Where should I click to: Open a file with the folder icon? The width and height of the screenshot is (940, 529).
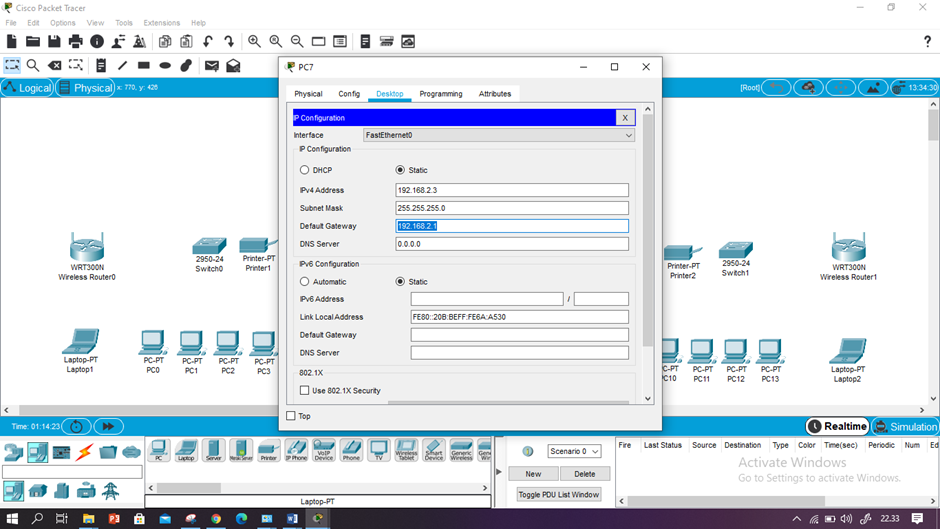33,41
